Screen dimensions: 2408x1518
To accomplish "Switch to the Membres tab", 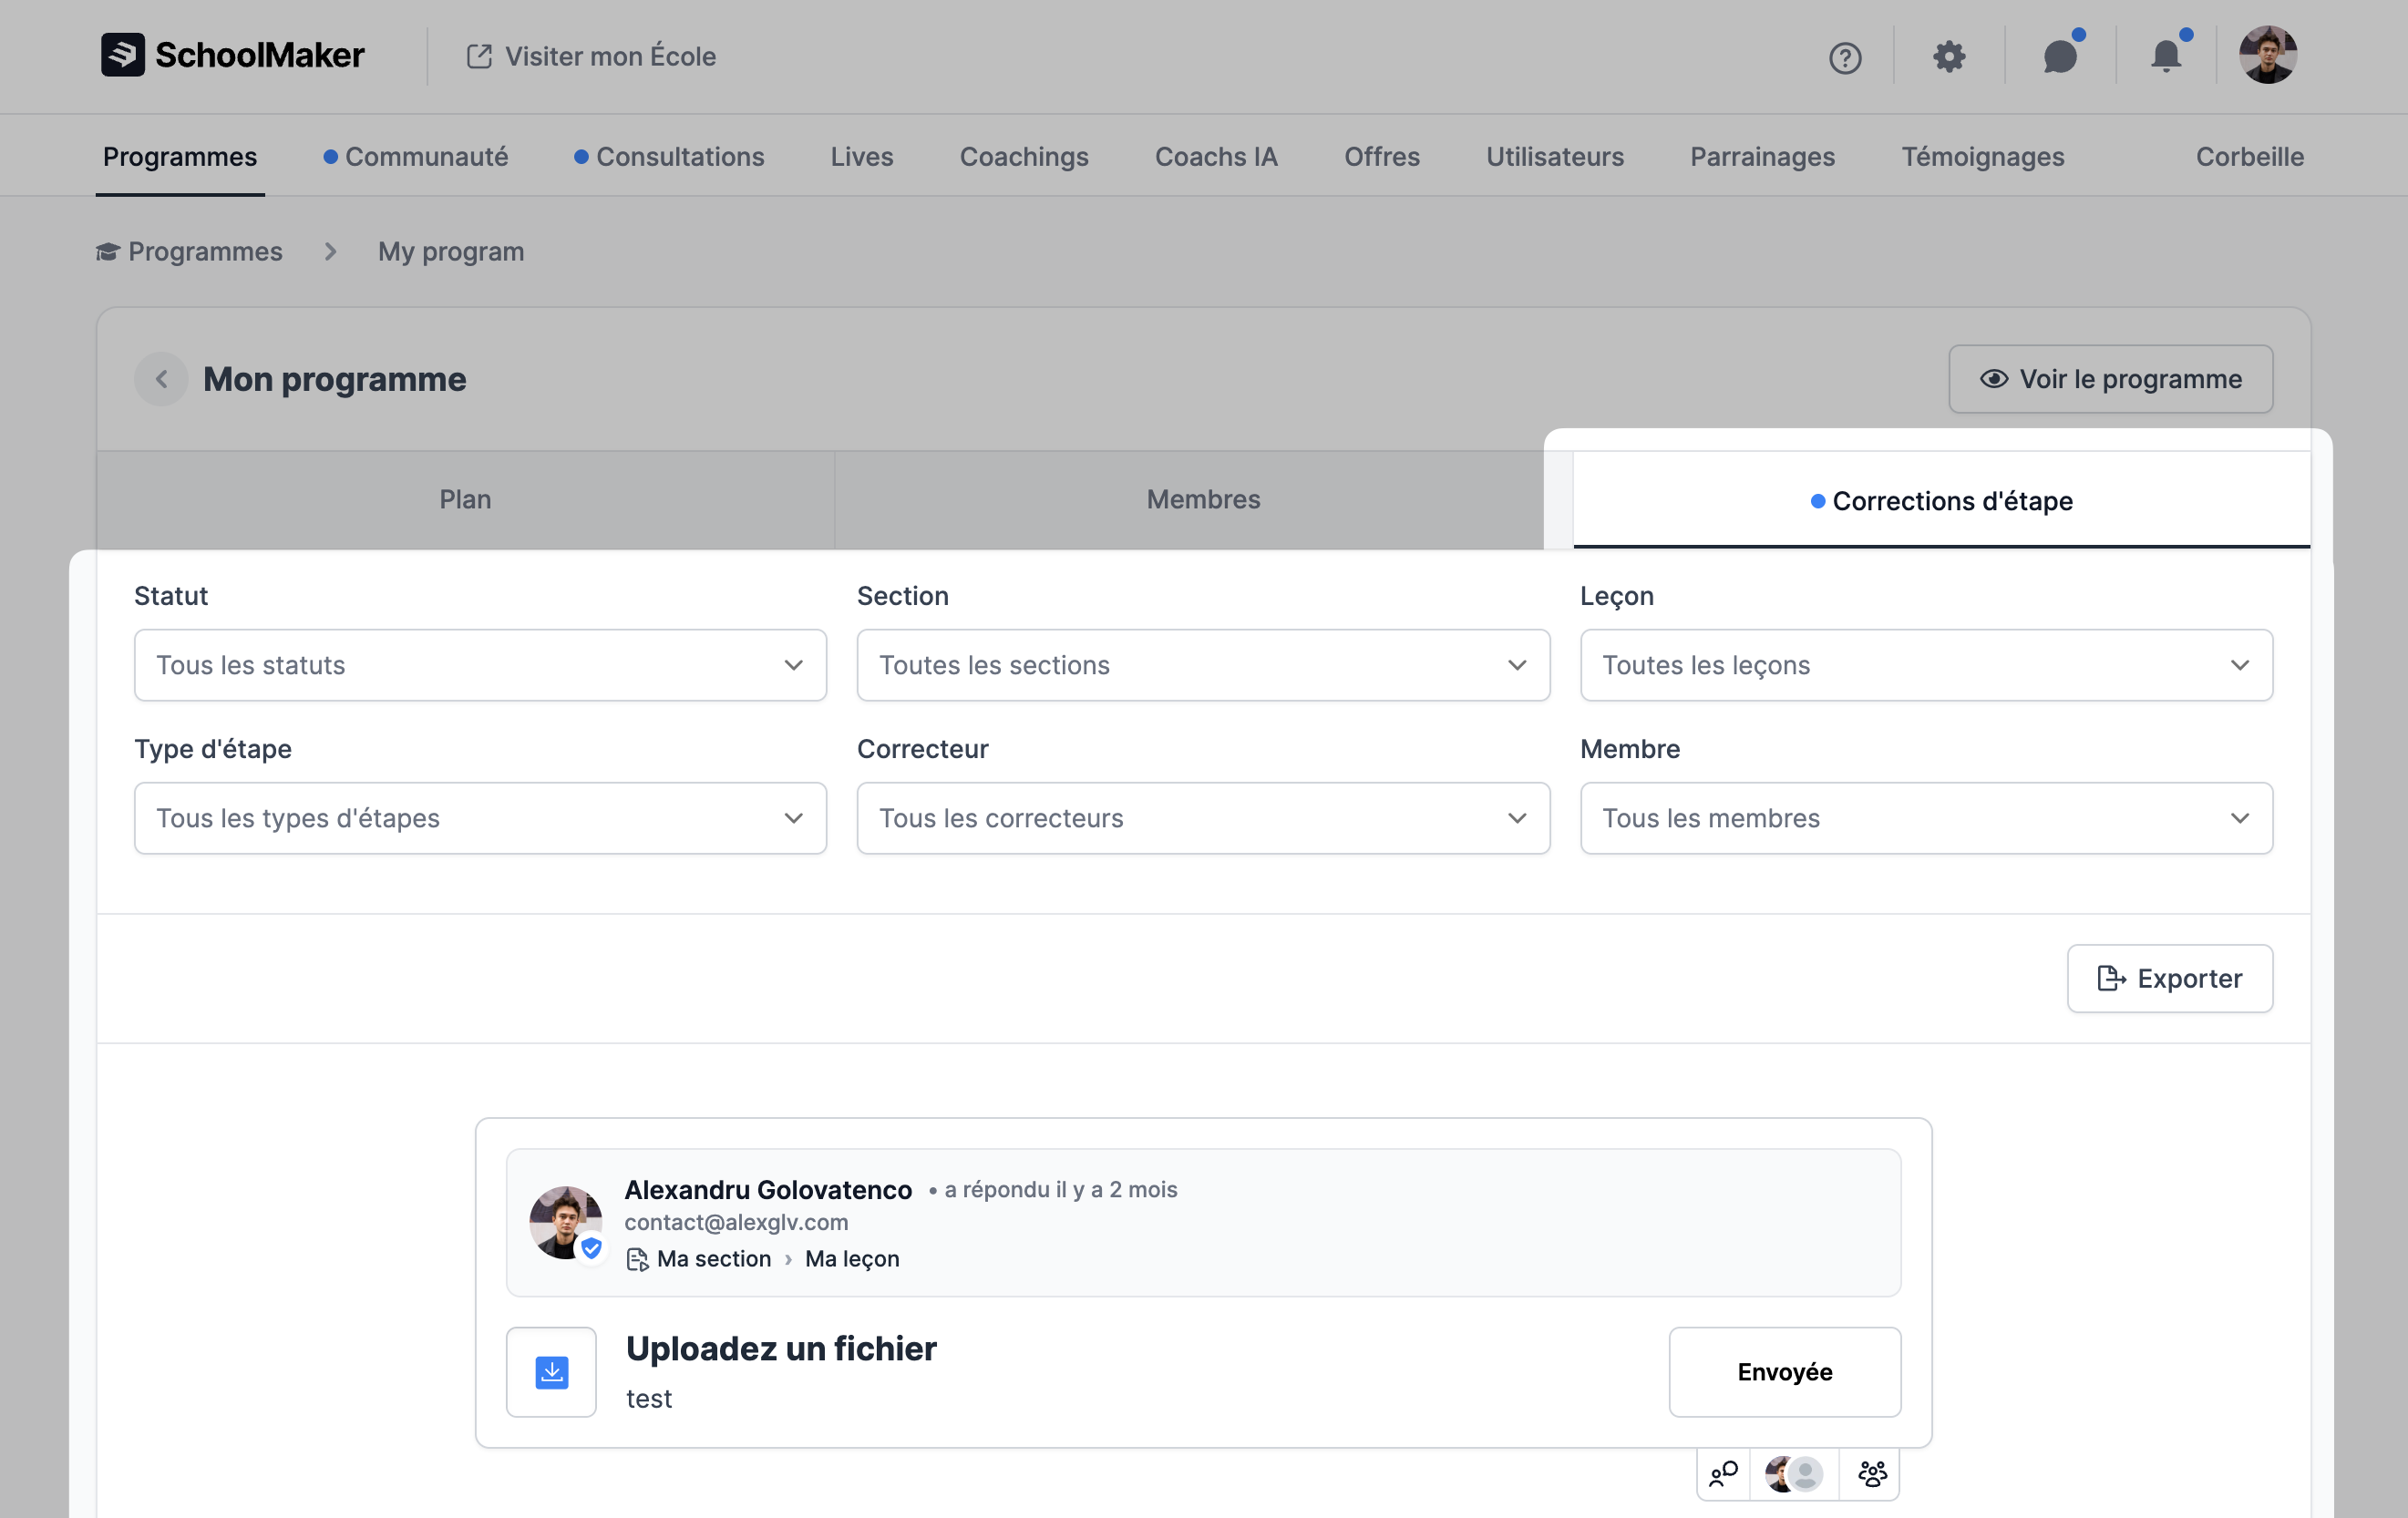I will pyautogui.click(x=1202, y=499).
